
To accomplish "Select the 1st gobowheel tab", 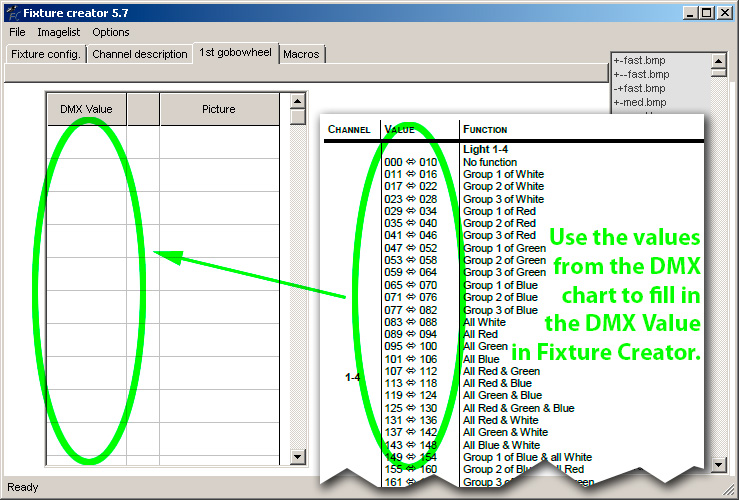I will click(x=235, y=52).
